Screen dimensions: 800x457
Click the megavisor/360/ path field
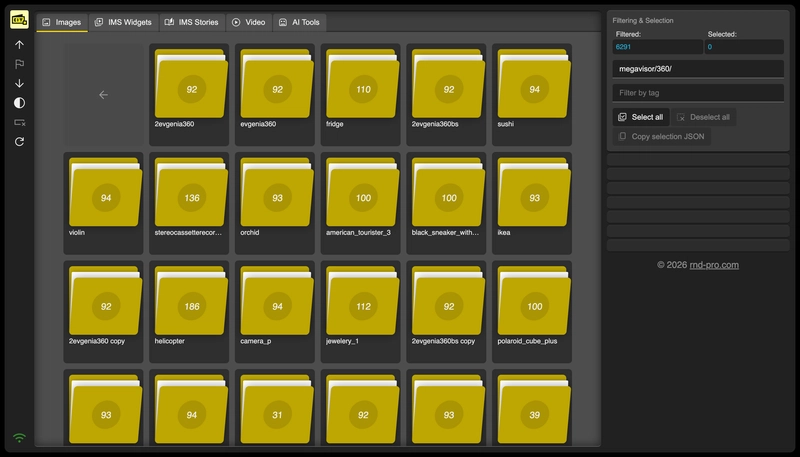tap(698, 69)
